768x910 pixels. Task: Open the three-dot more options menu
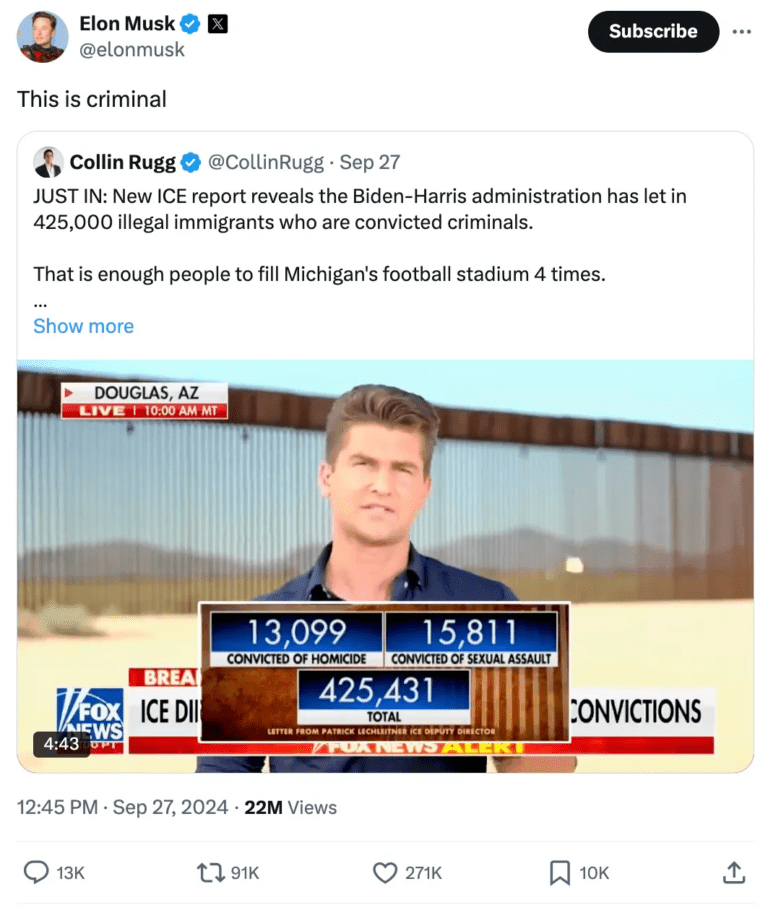741,31
